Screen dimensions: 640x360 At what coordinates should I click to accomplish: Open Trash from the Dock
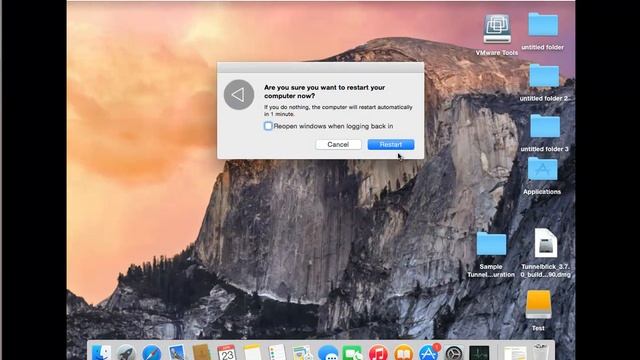[540, 353]
